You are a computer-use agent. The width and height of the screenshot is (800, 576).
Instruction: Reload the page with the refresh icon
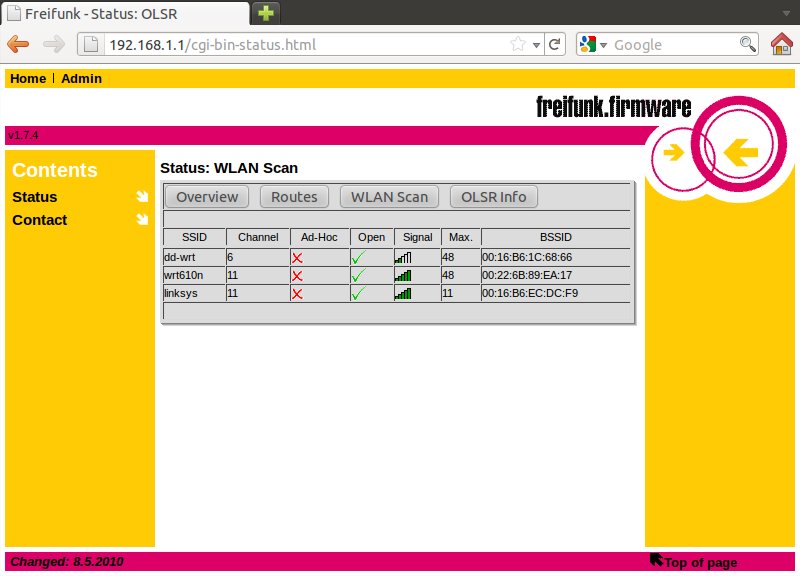click(x=555, y=44)
